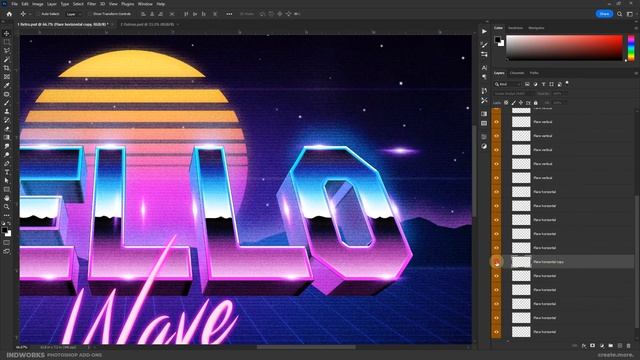Open the Filter menu
This screenshot has height=360, width=640.
[x=91, y=4]
